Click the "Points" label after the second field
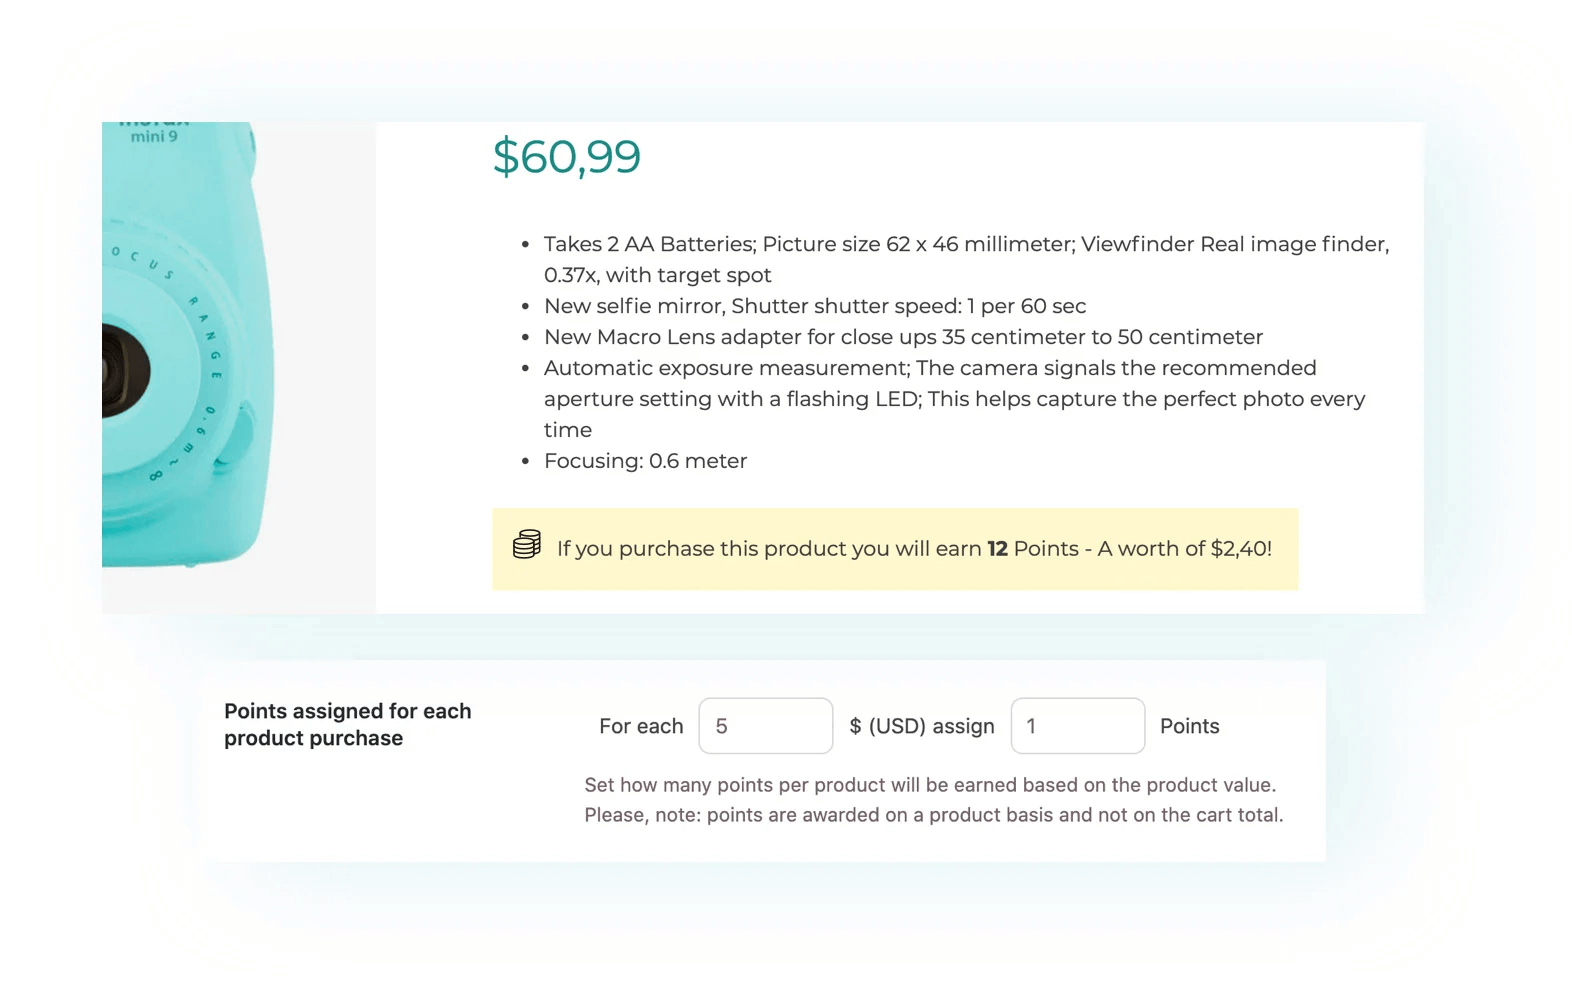 point(1189,726)
